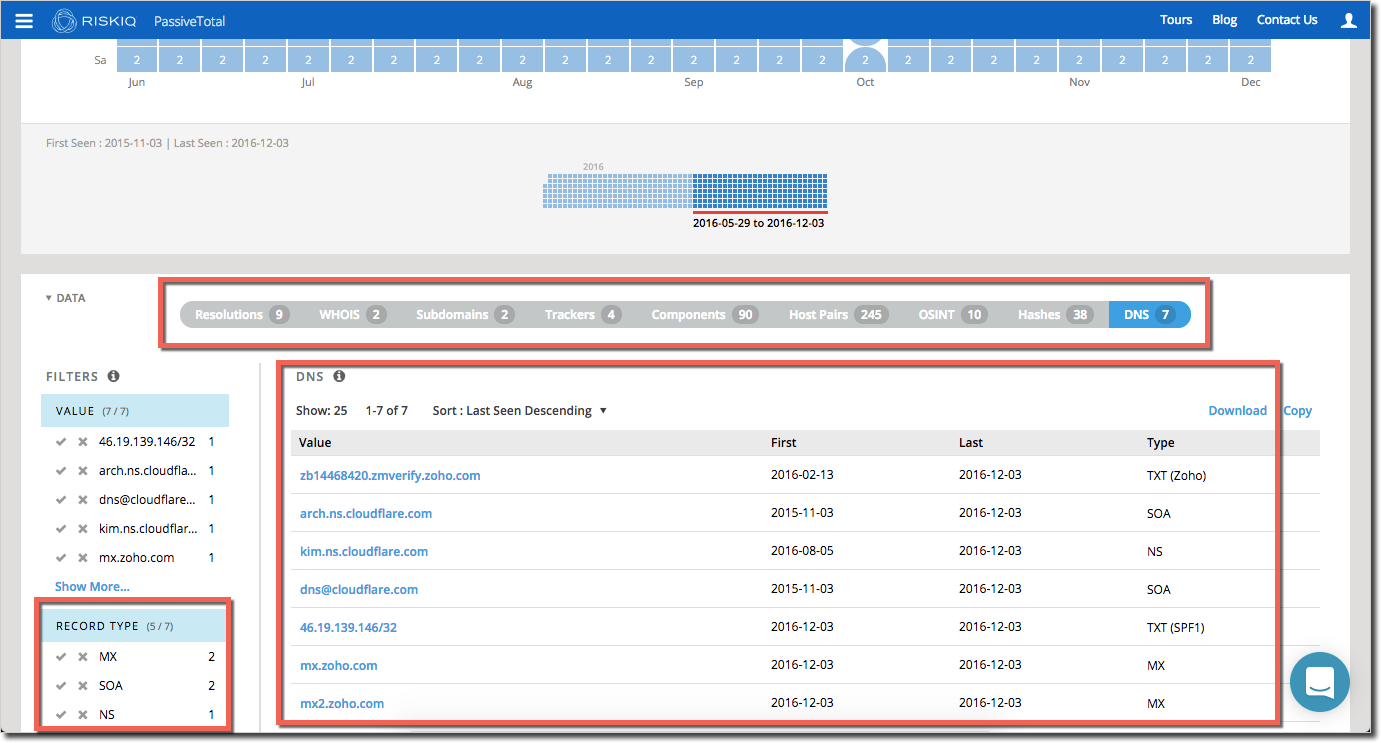This screenshot has height=743, width=1381.
Task: Open Blog in top navigation
Action: [x=1224, y=20]
